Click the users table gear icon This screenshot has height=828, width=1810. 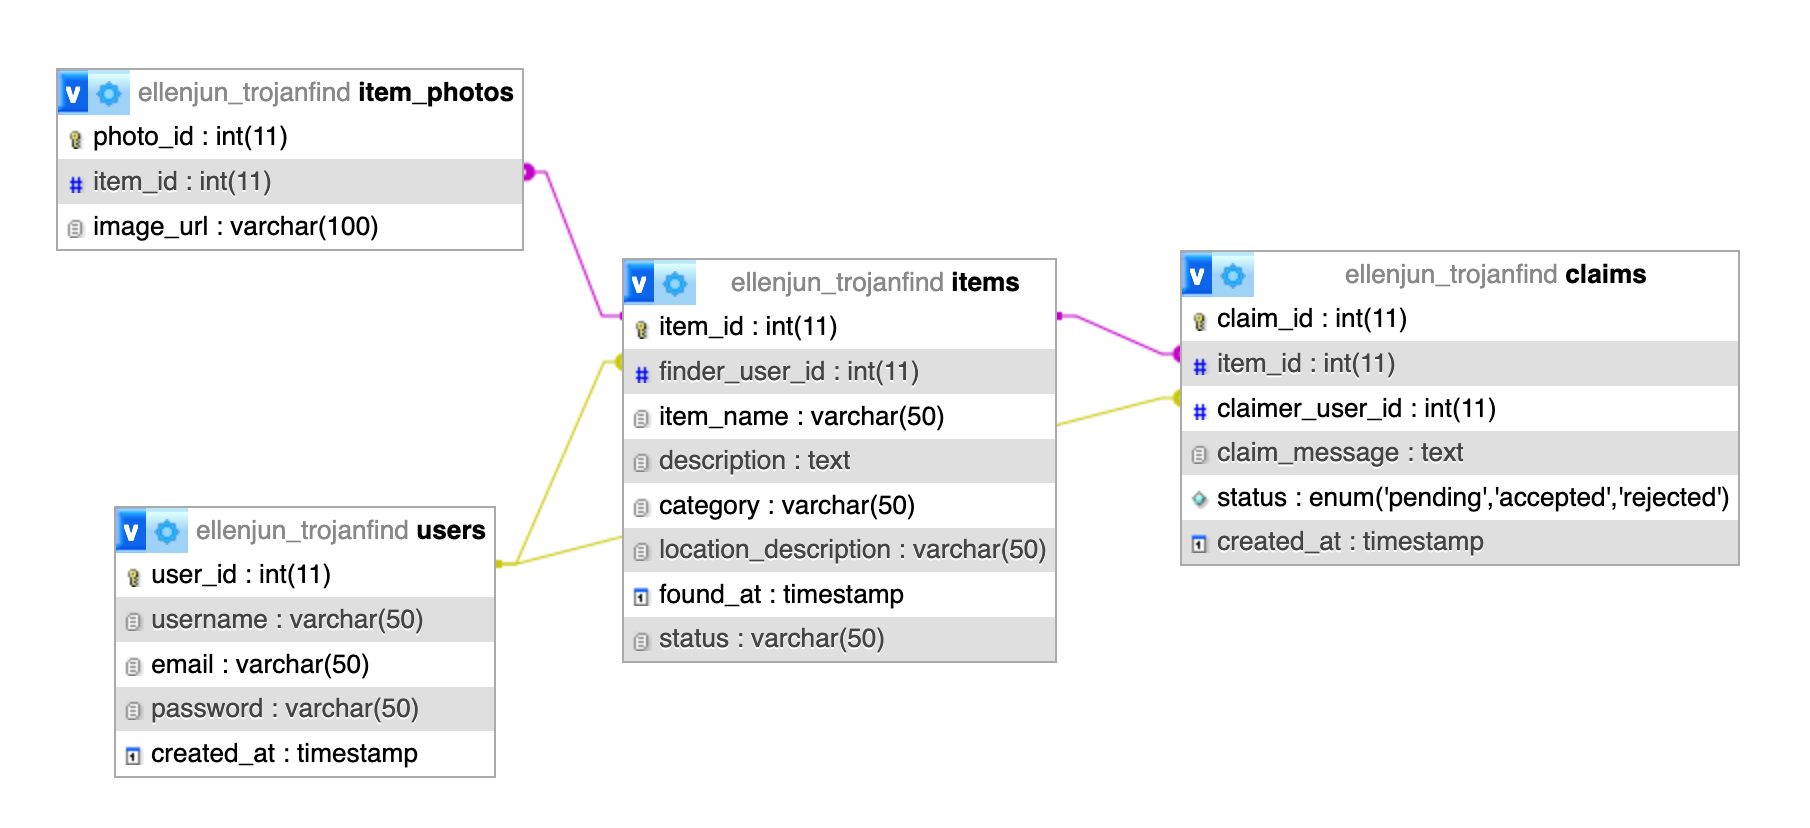[x=167, y=531]
